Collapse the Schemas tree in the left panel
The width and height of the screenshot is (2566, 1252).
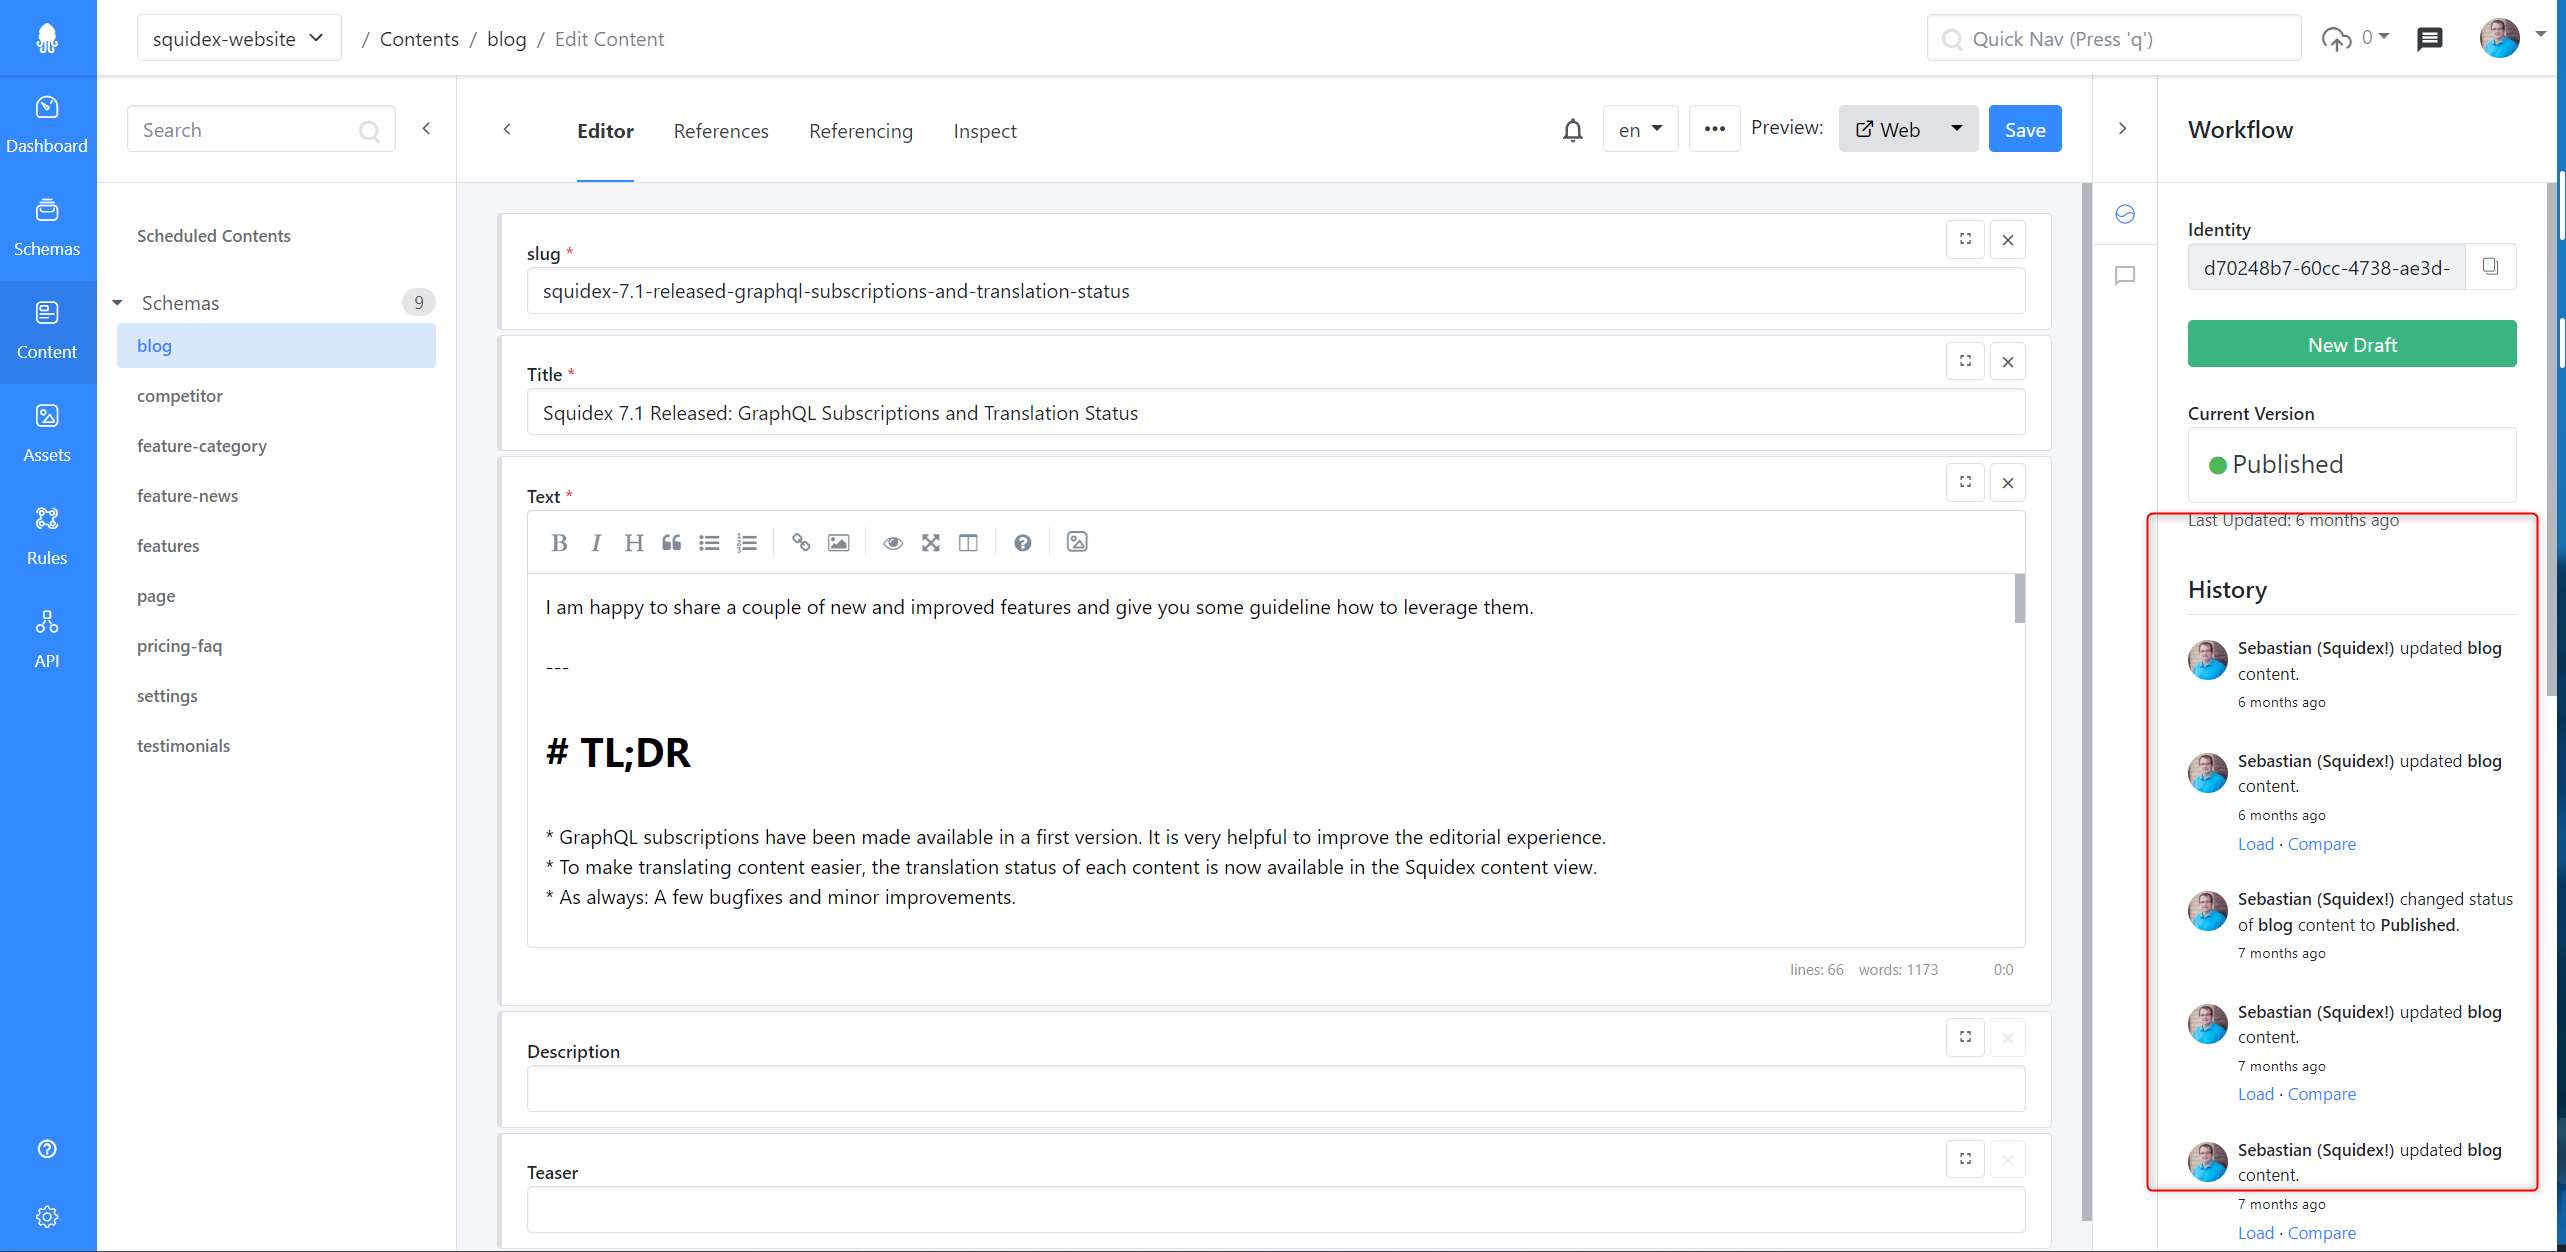tap(117, 302)
